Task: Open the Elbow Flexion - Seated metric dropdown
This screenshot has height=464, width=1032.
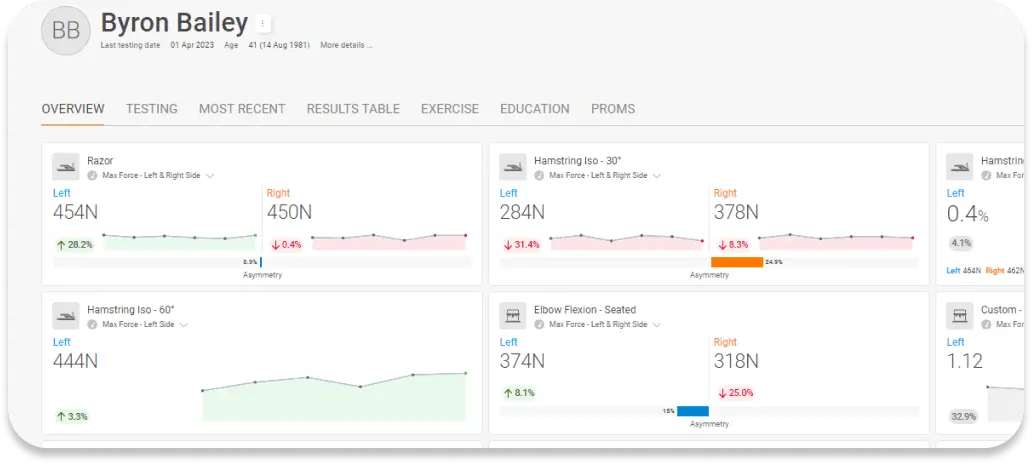Action: point(657,325)
